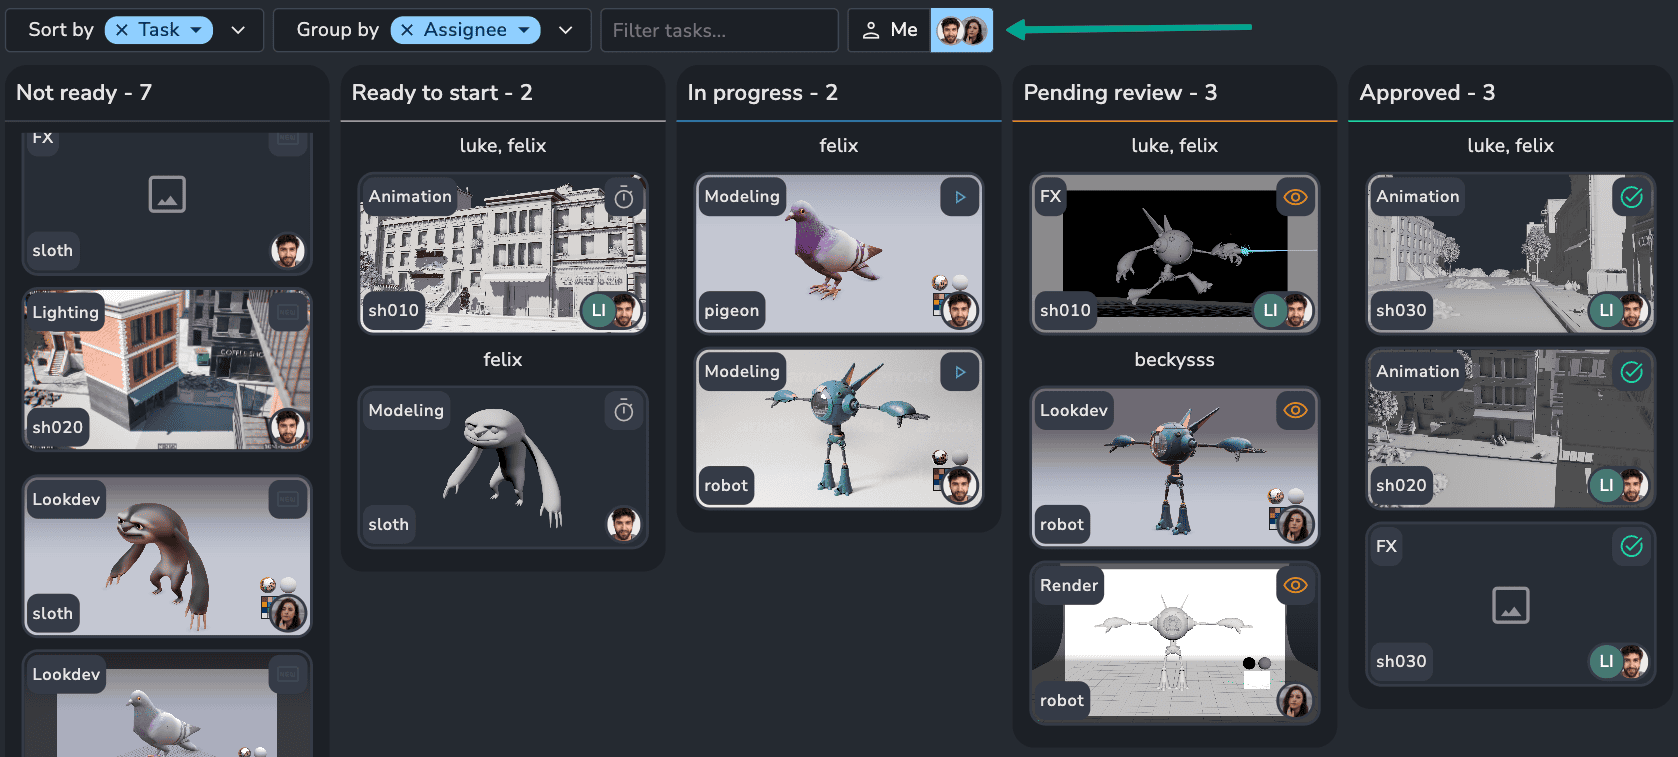The image size is (1678, 757).
Task: Click the checkmark icon on sh020 Animation card
Action: click(x=1631, y=372)
